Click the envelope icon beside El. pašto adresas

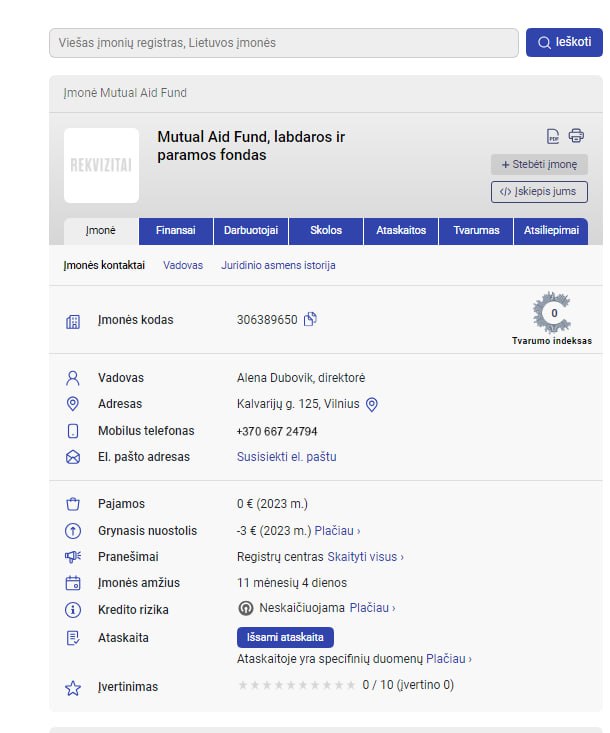73,457
